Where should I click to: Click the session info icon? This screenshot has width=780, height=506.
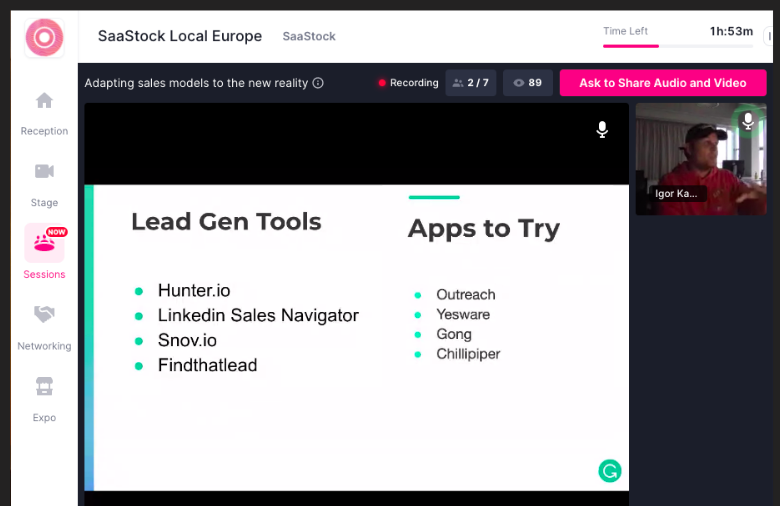318,83
